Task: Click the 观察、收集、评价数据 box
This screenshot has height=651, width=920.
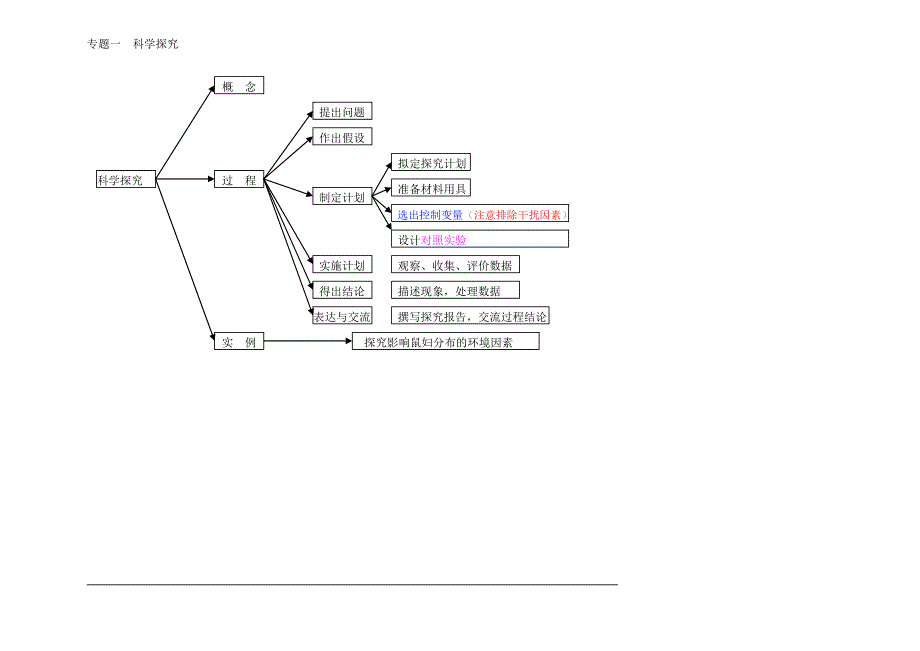Action: point(455,265)
